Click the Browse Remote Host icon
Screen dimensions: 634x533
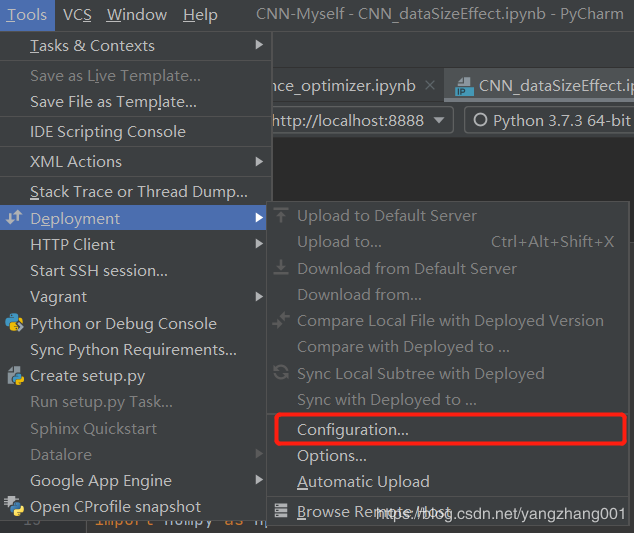281,511
